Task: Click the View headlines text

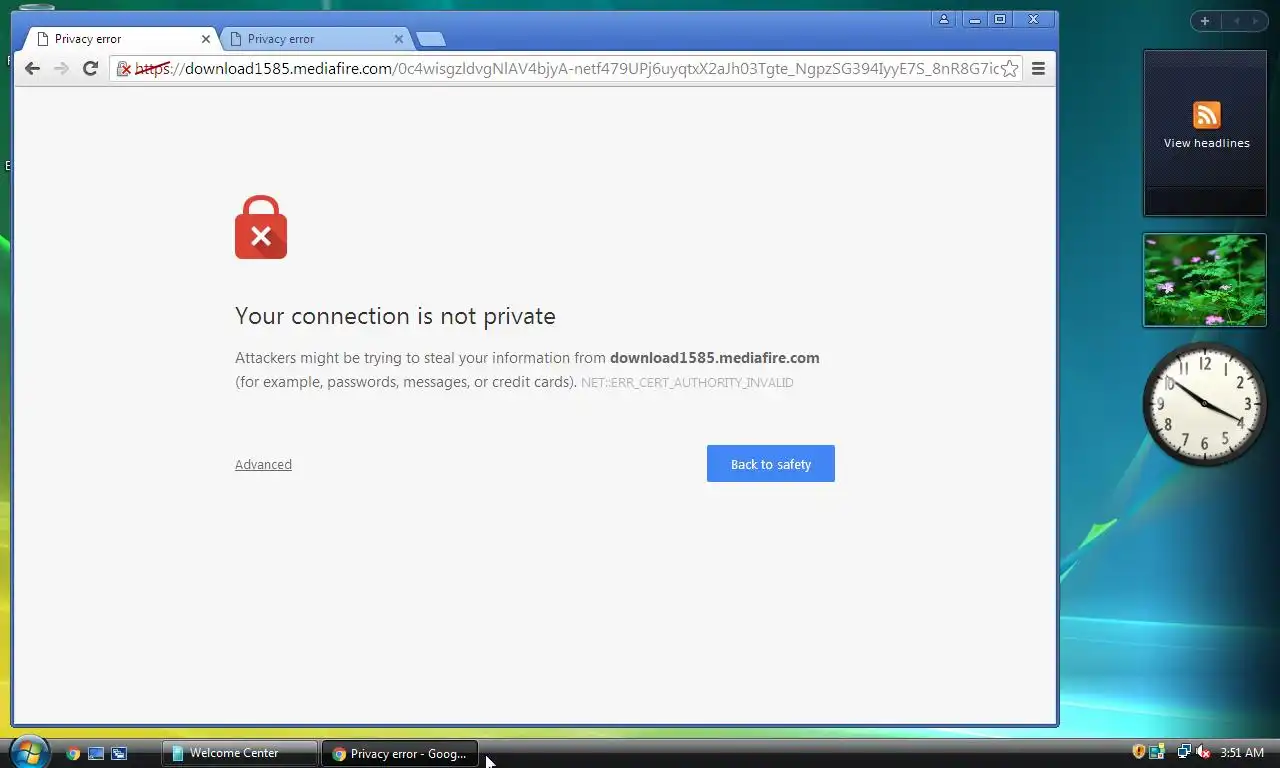Action: (1206, 143)
